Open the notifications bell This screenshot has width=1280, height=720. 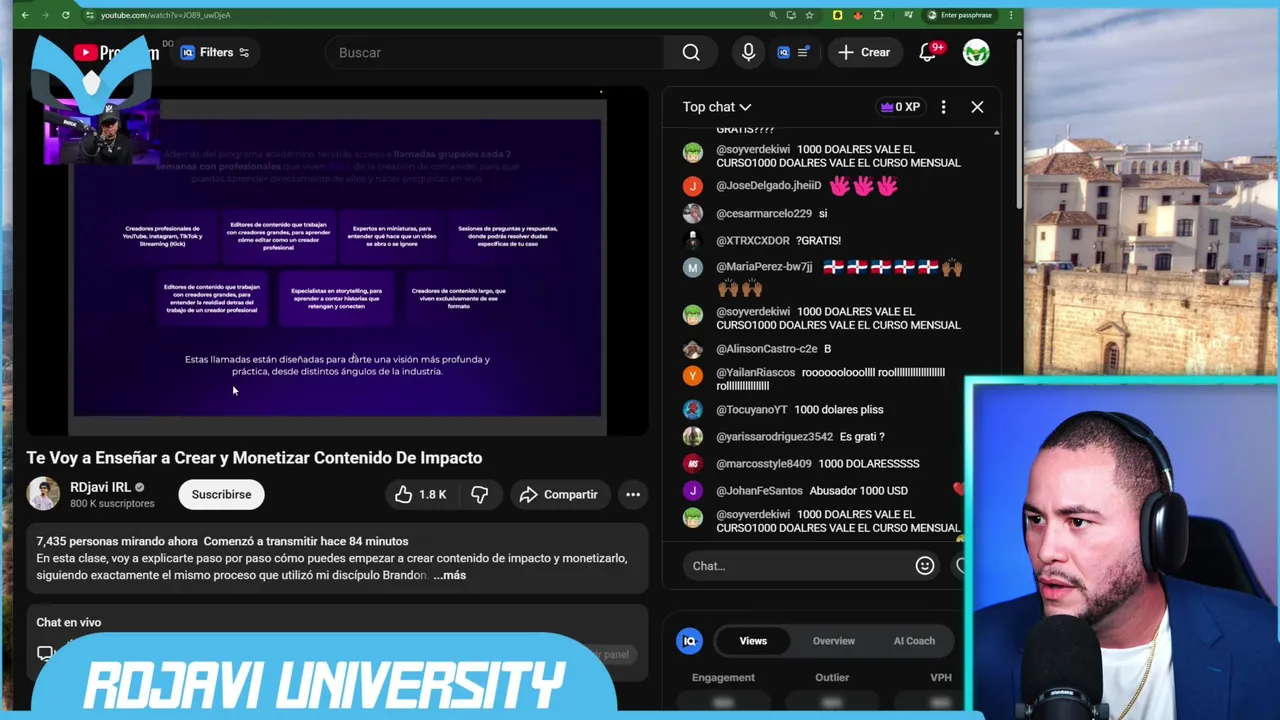tap(928, 52)
